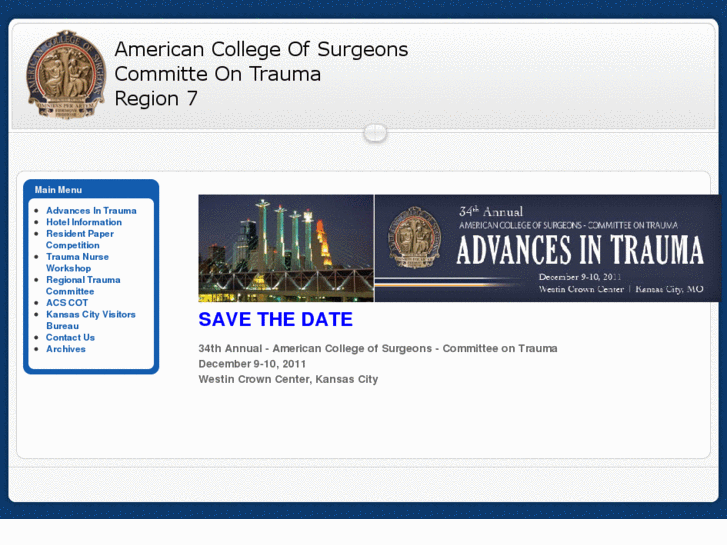Open the ACS COT link
727x545 pixels.
(67, 303)
